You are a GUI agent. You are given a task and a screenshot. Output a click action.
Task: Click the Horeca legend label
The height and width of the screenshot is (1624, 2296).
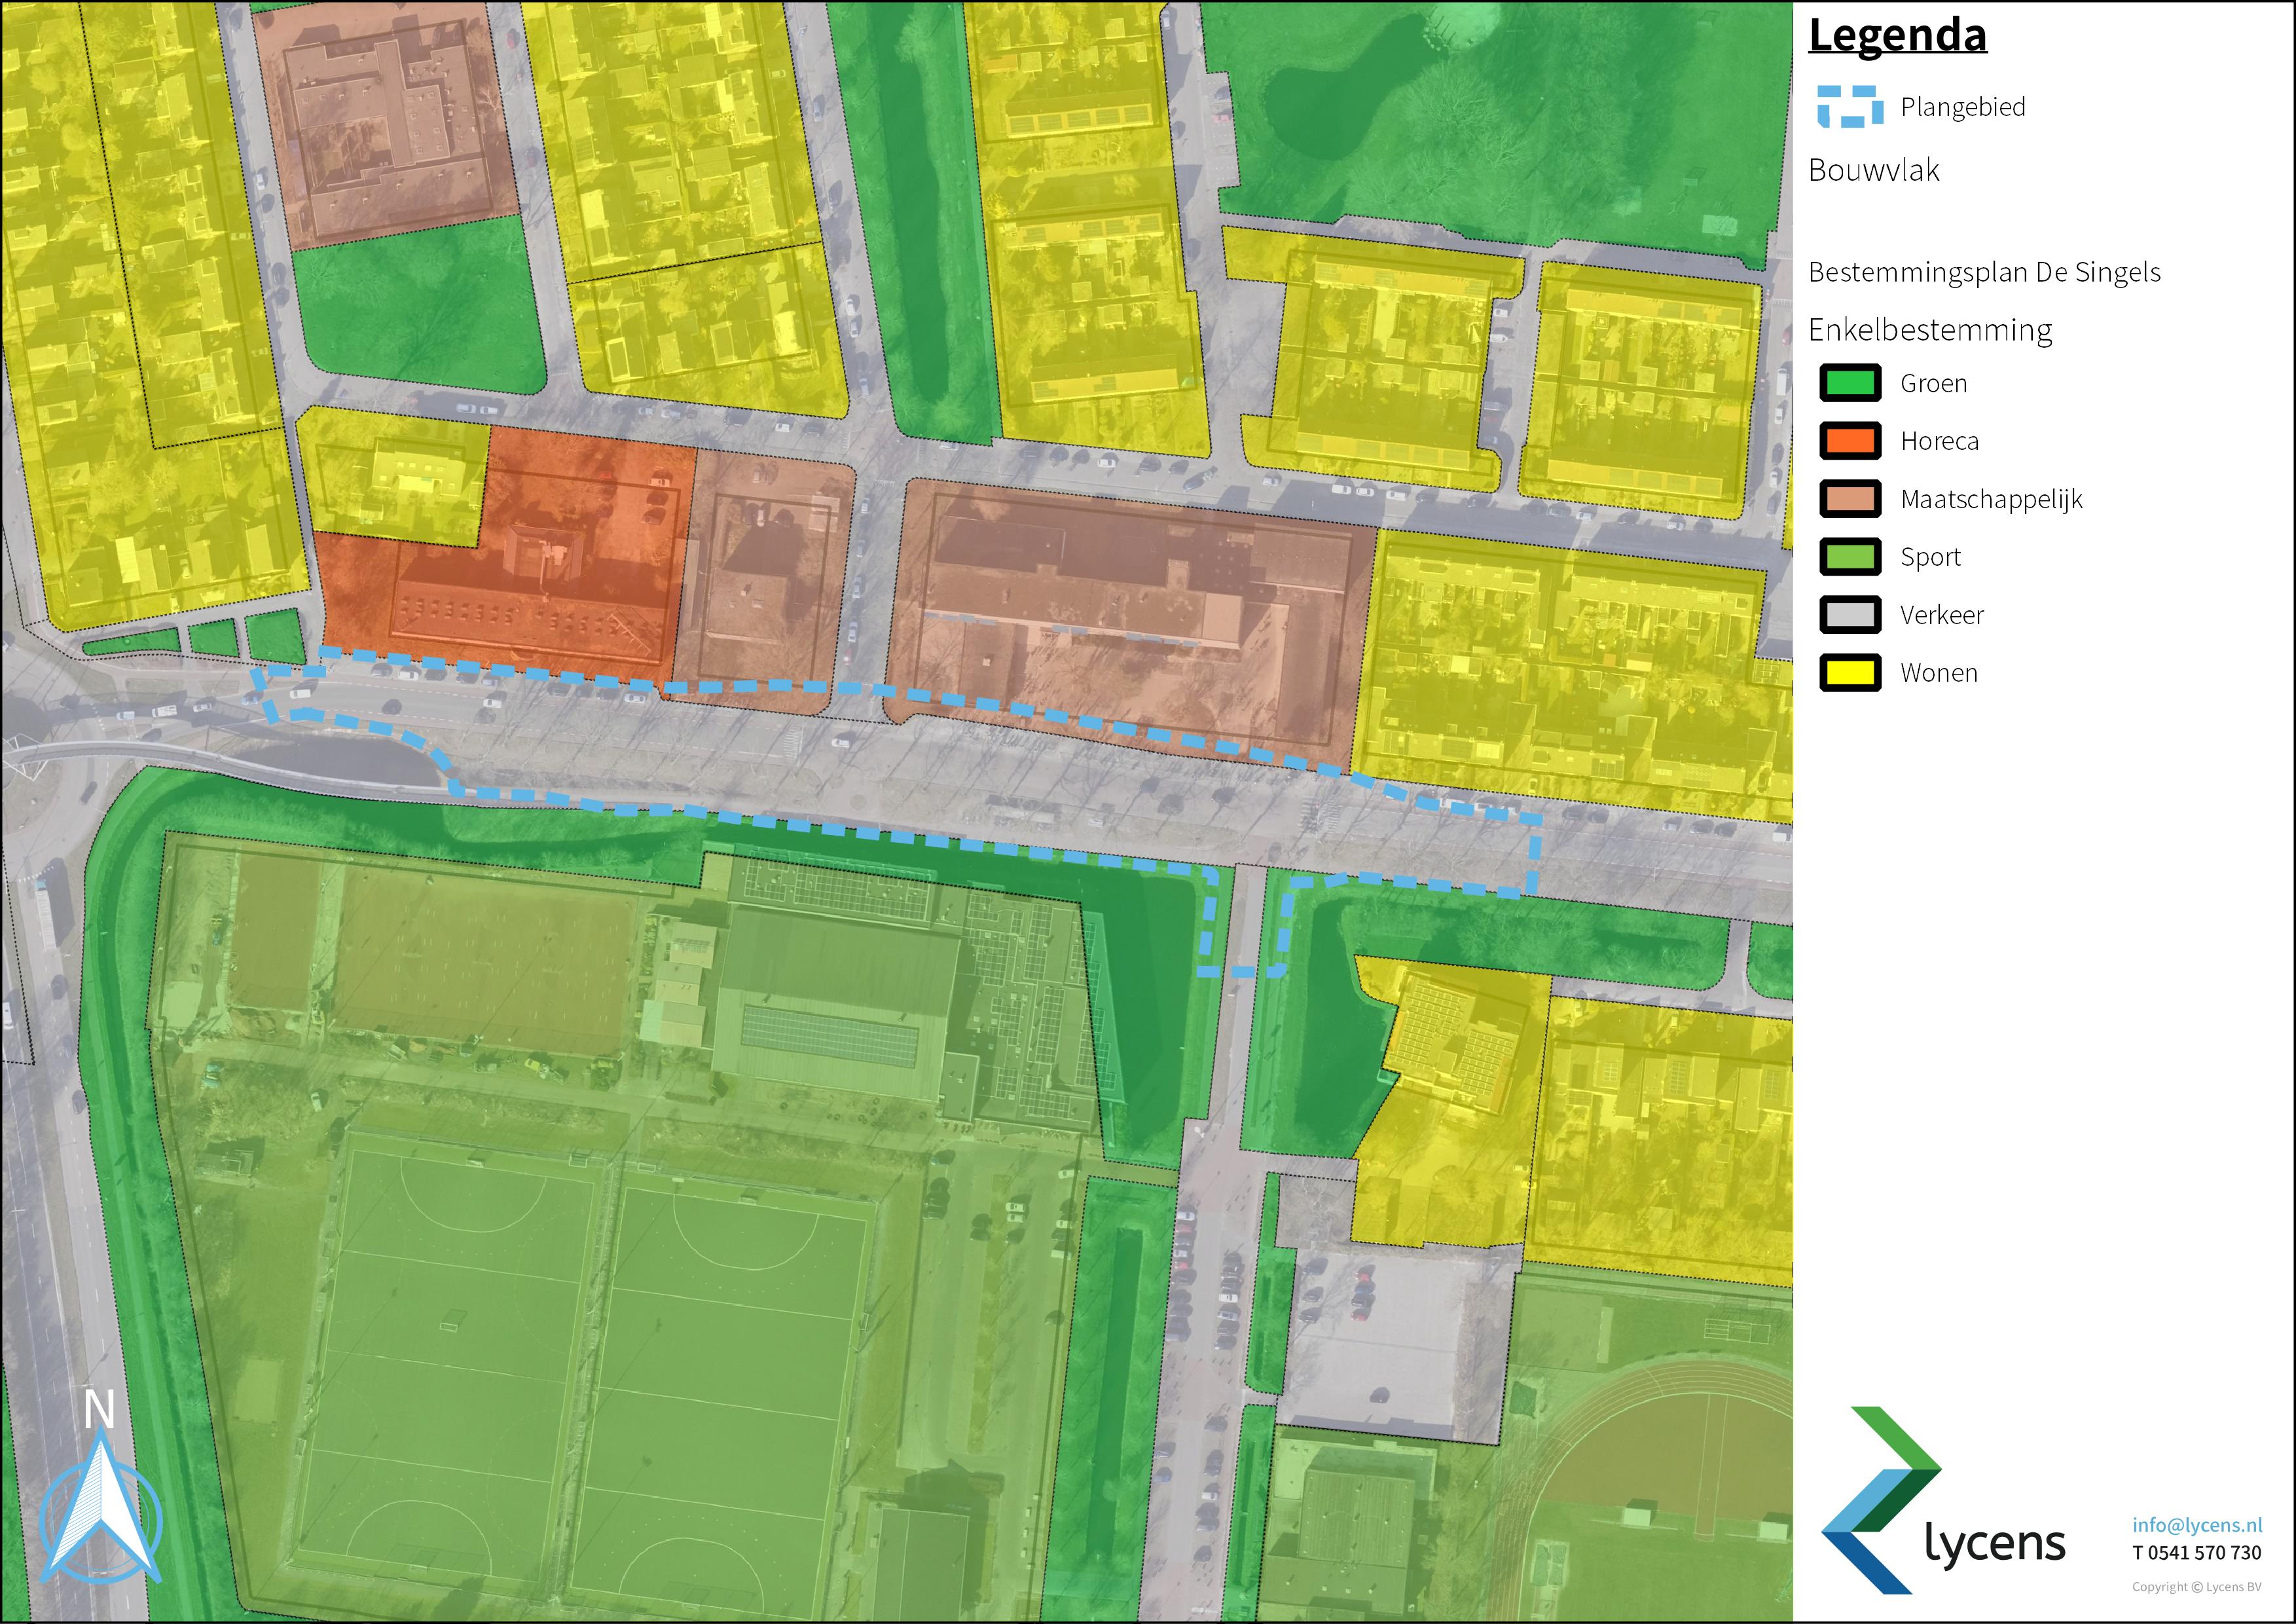coord(1939,441)
